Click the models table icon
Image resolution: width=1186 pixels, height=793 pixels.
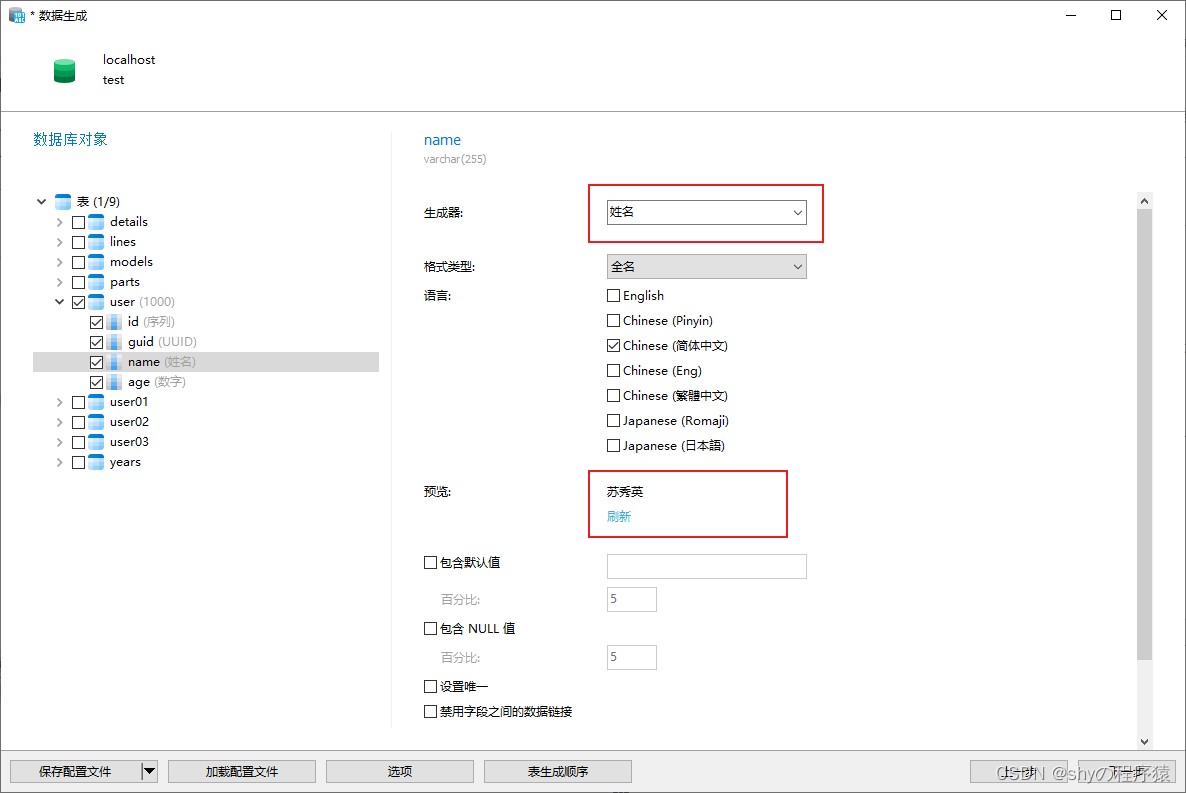point(96,262)
